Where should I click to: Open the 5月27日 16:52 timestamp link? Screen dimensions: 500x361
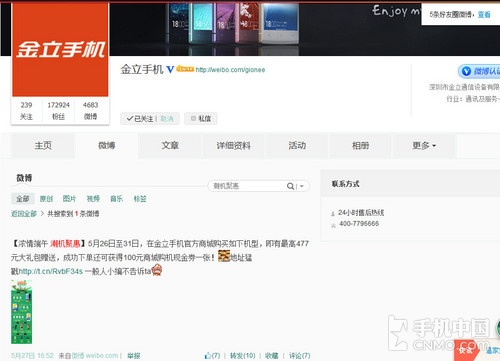point(32,356)
